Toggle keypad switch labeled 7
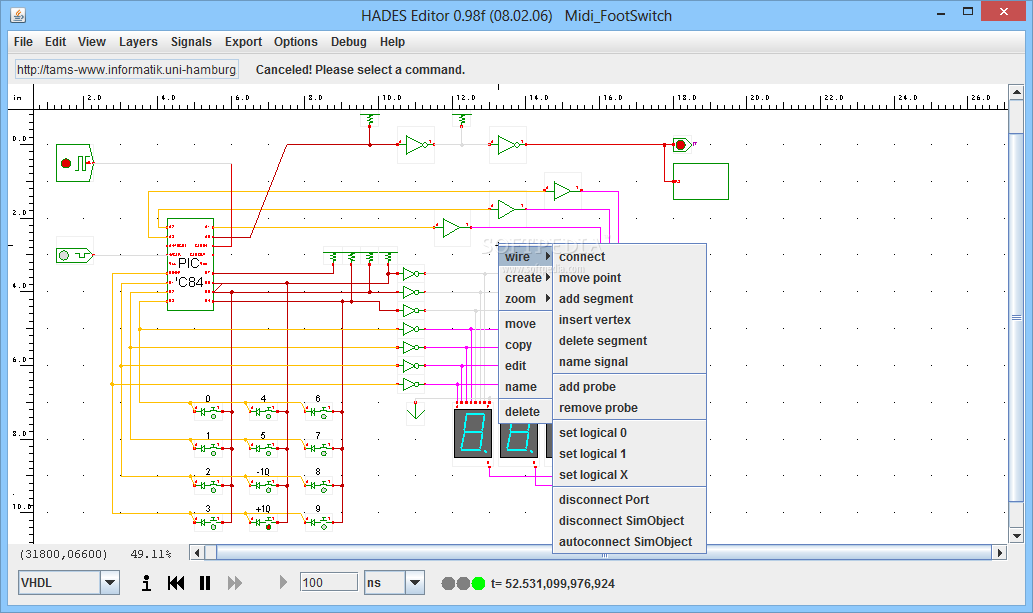 pos(318,449)
